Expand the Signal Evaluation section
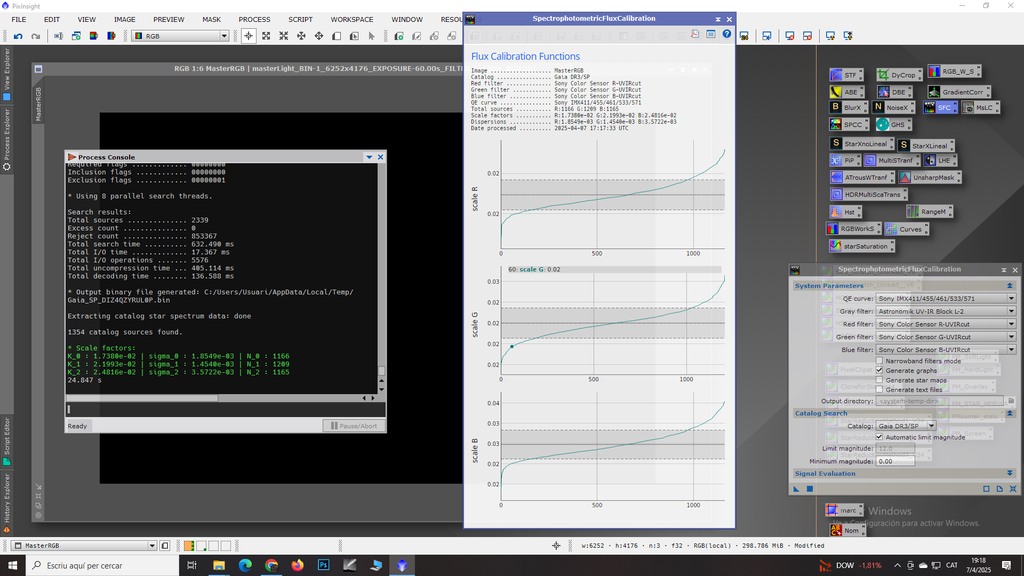This screenshot has width=1024, height=576. pyautogui.click(x=1010, y=473)
